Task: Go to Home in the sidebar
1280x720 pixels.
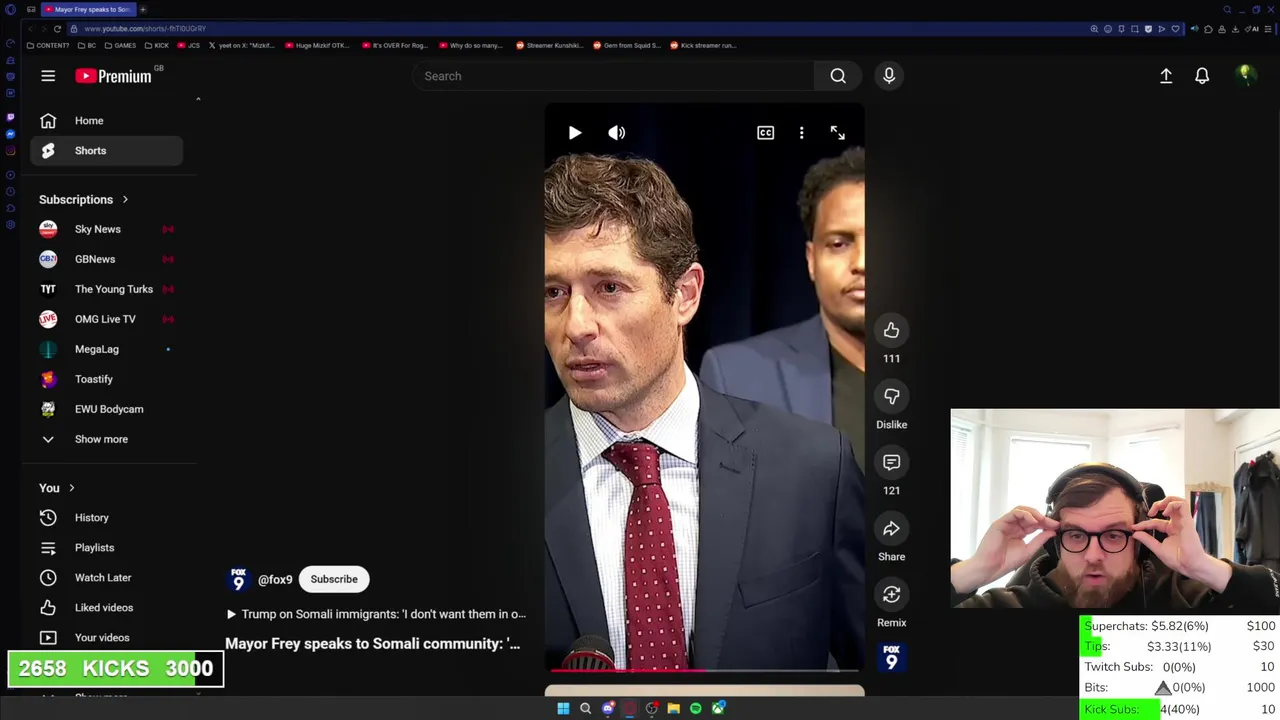Action: tap(107, 121)
